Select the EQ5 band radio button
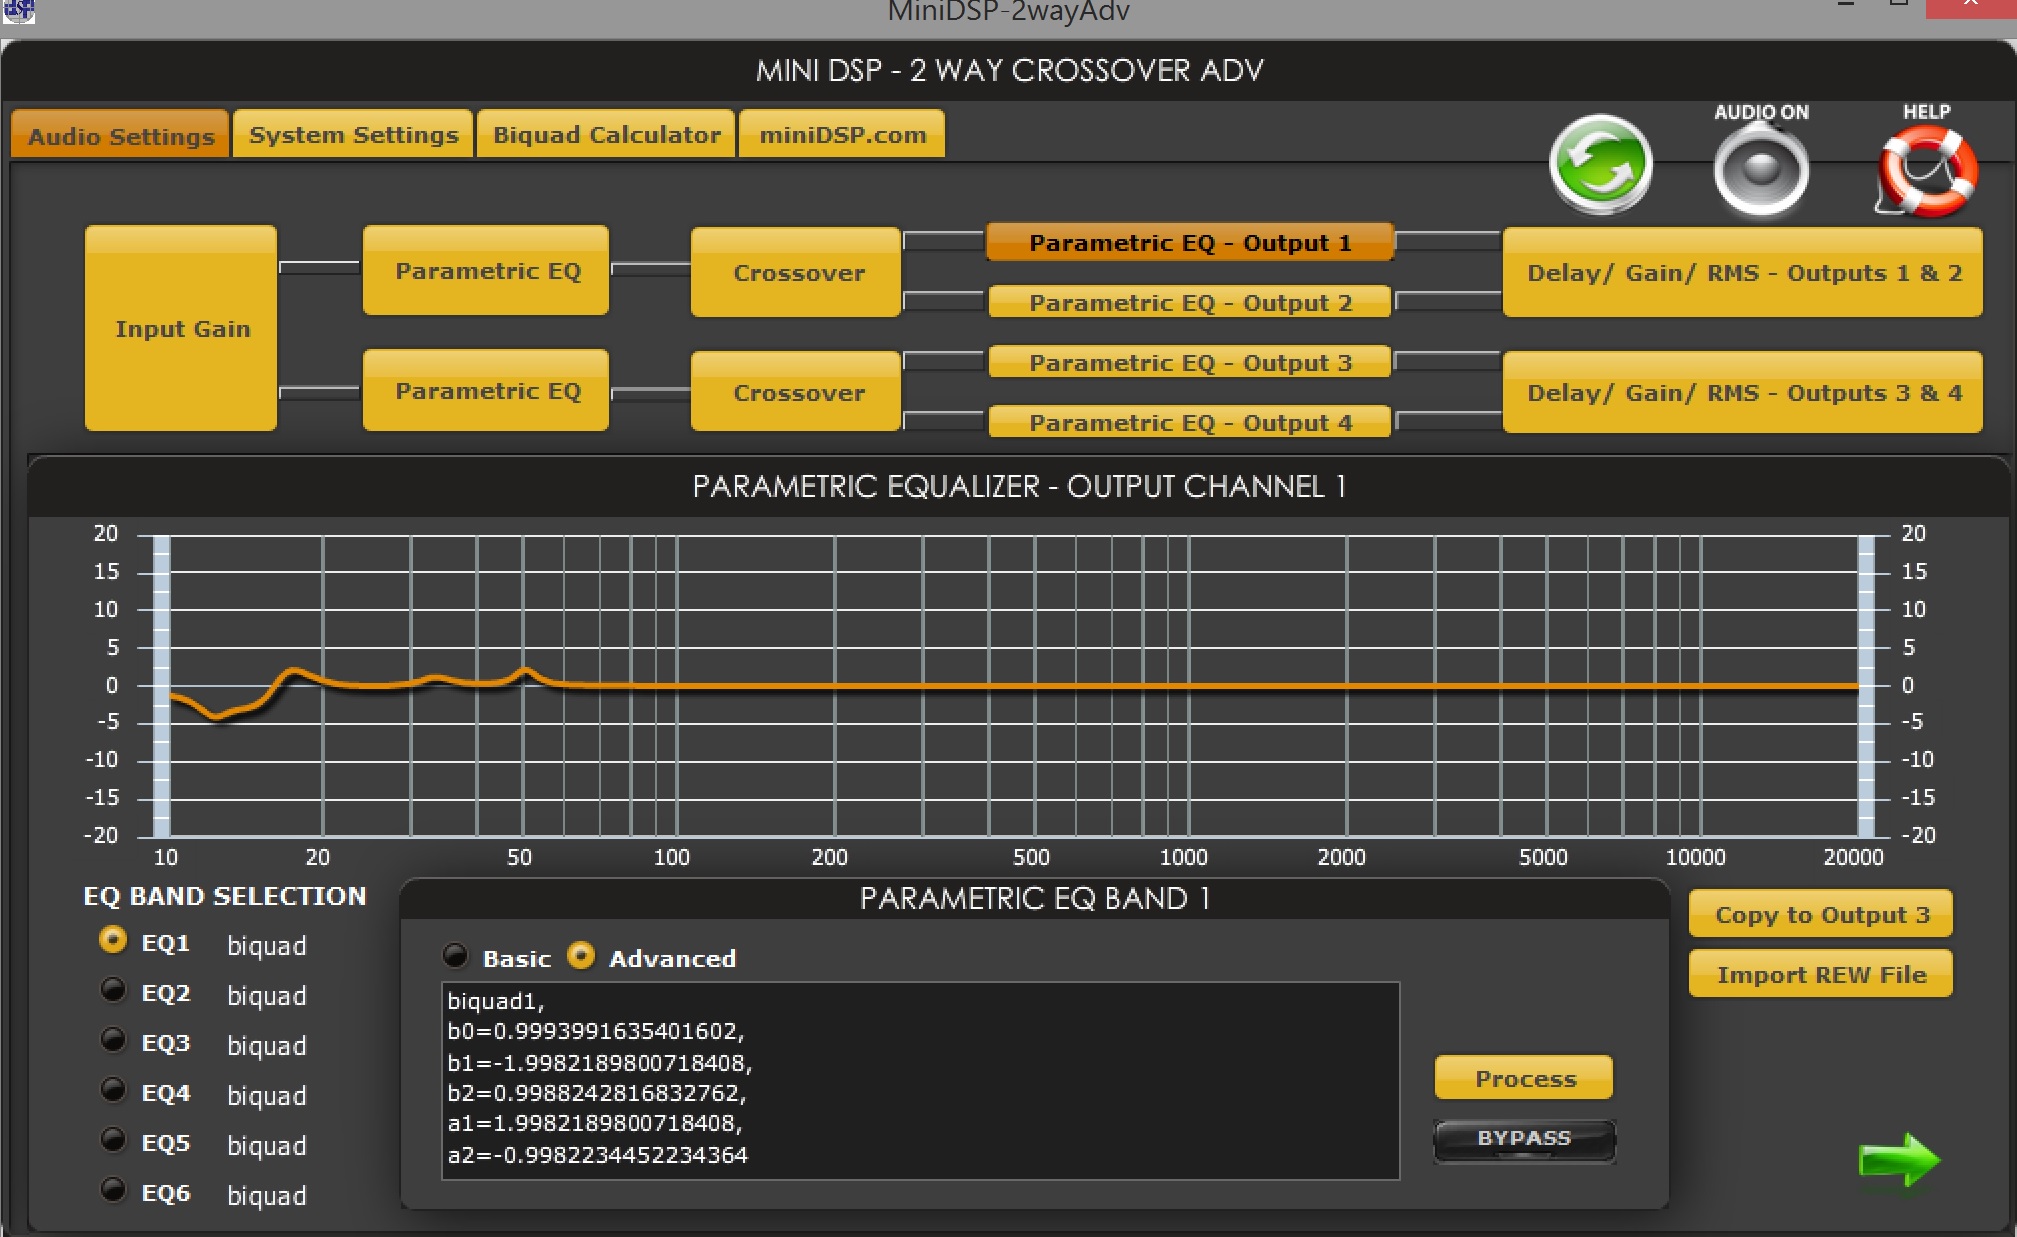 click(x=113, y=1141)
